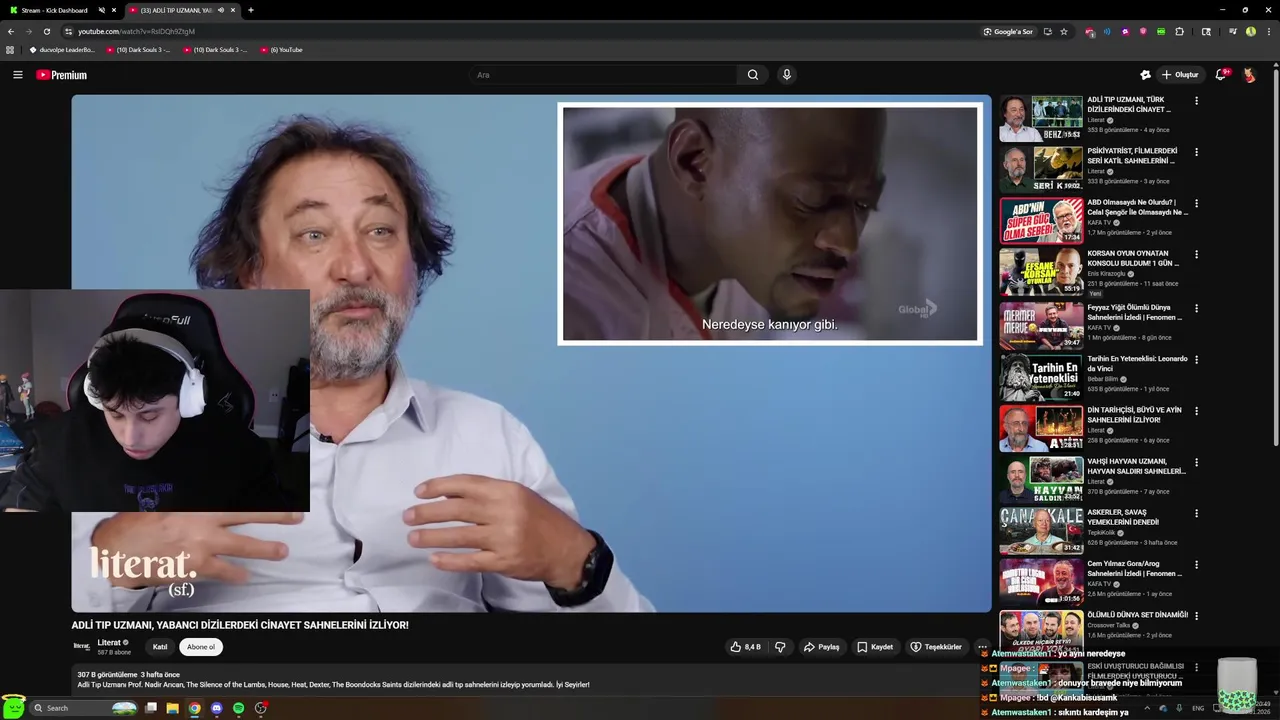Click inside the Ara search field
Screen dimensions: 1280x720
[x=604, y=75]
